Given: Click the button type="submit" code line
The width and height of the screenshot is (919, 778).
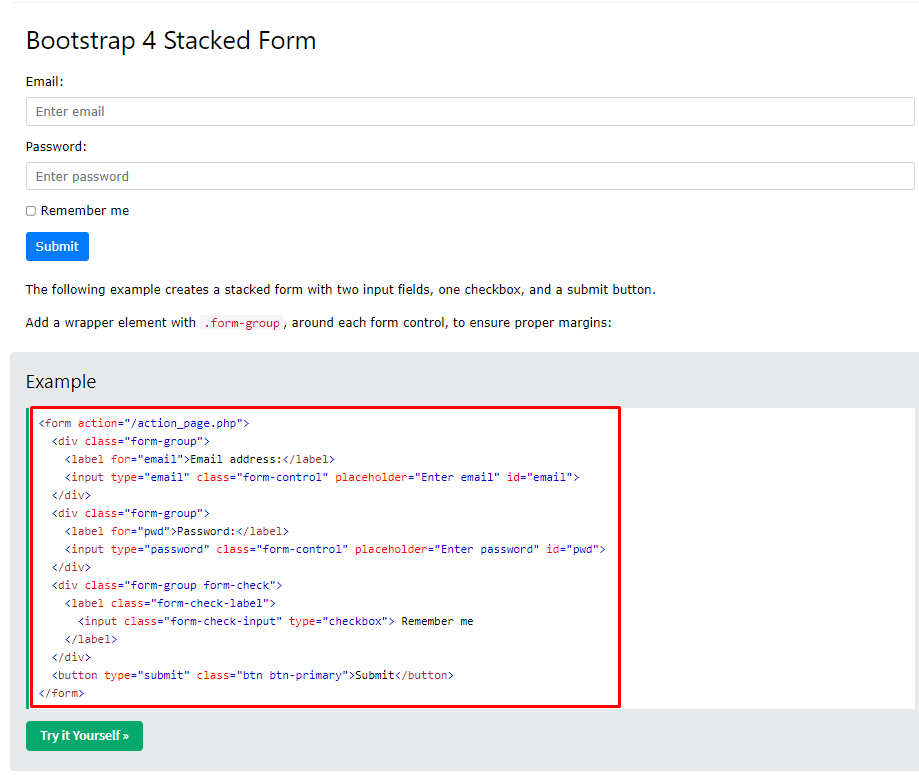Looking at the screenshot, I should coord(253,675).
